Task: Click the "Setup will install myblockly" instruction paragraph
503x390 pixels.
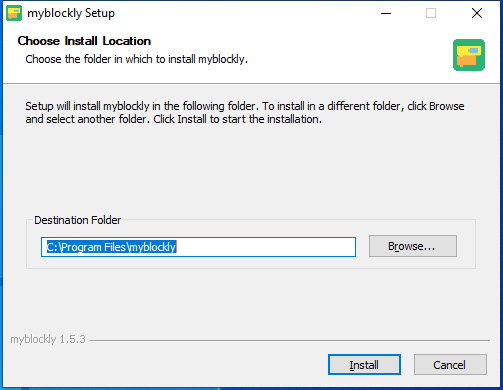Action: point(245,113)
